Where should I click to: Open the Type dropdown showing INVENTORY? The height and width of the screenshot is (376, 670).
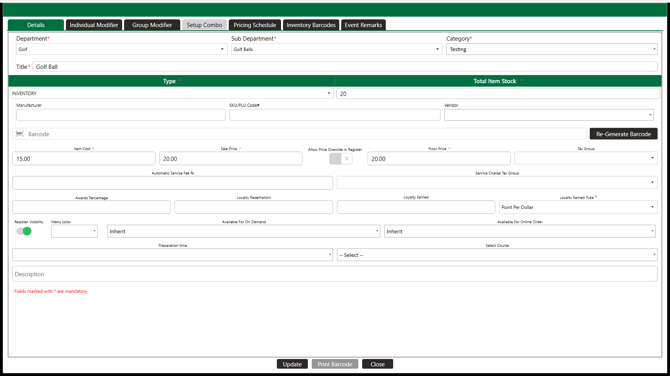coord(171,93)
